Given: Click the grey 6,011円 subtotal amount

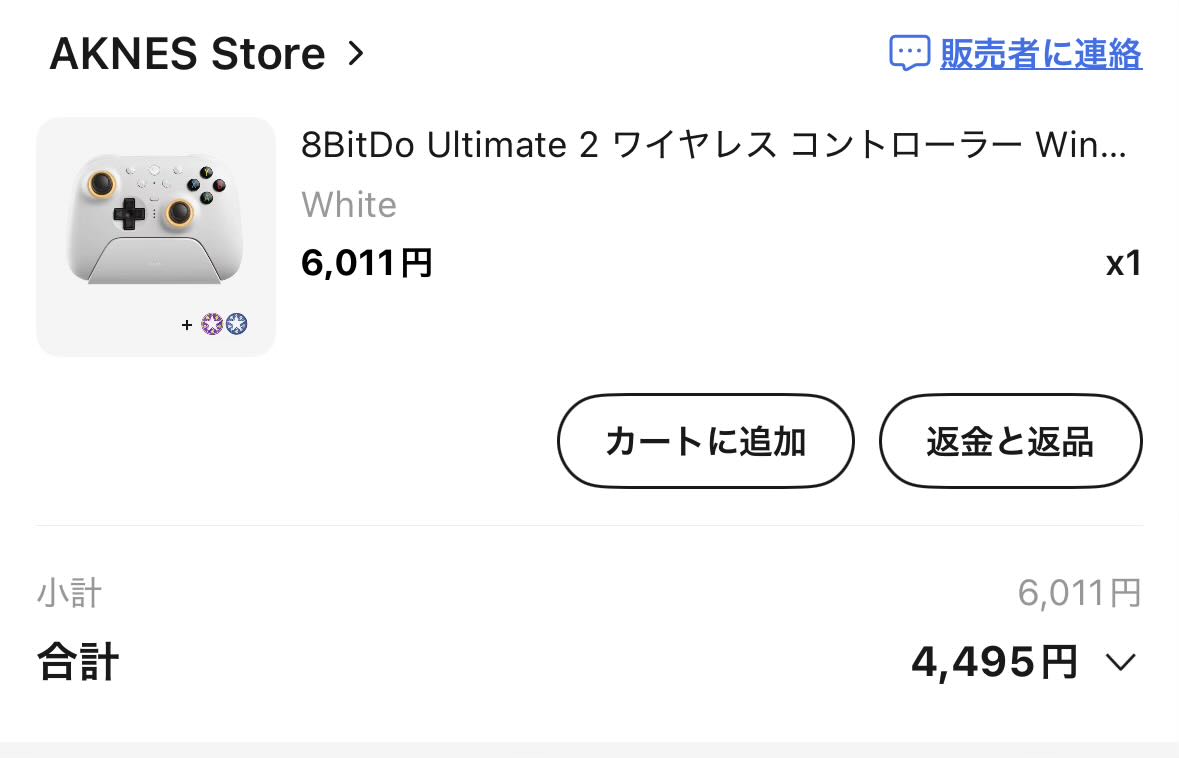Looking at the screenshot, I should coord(1079,593).
